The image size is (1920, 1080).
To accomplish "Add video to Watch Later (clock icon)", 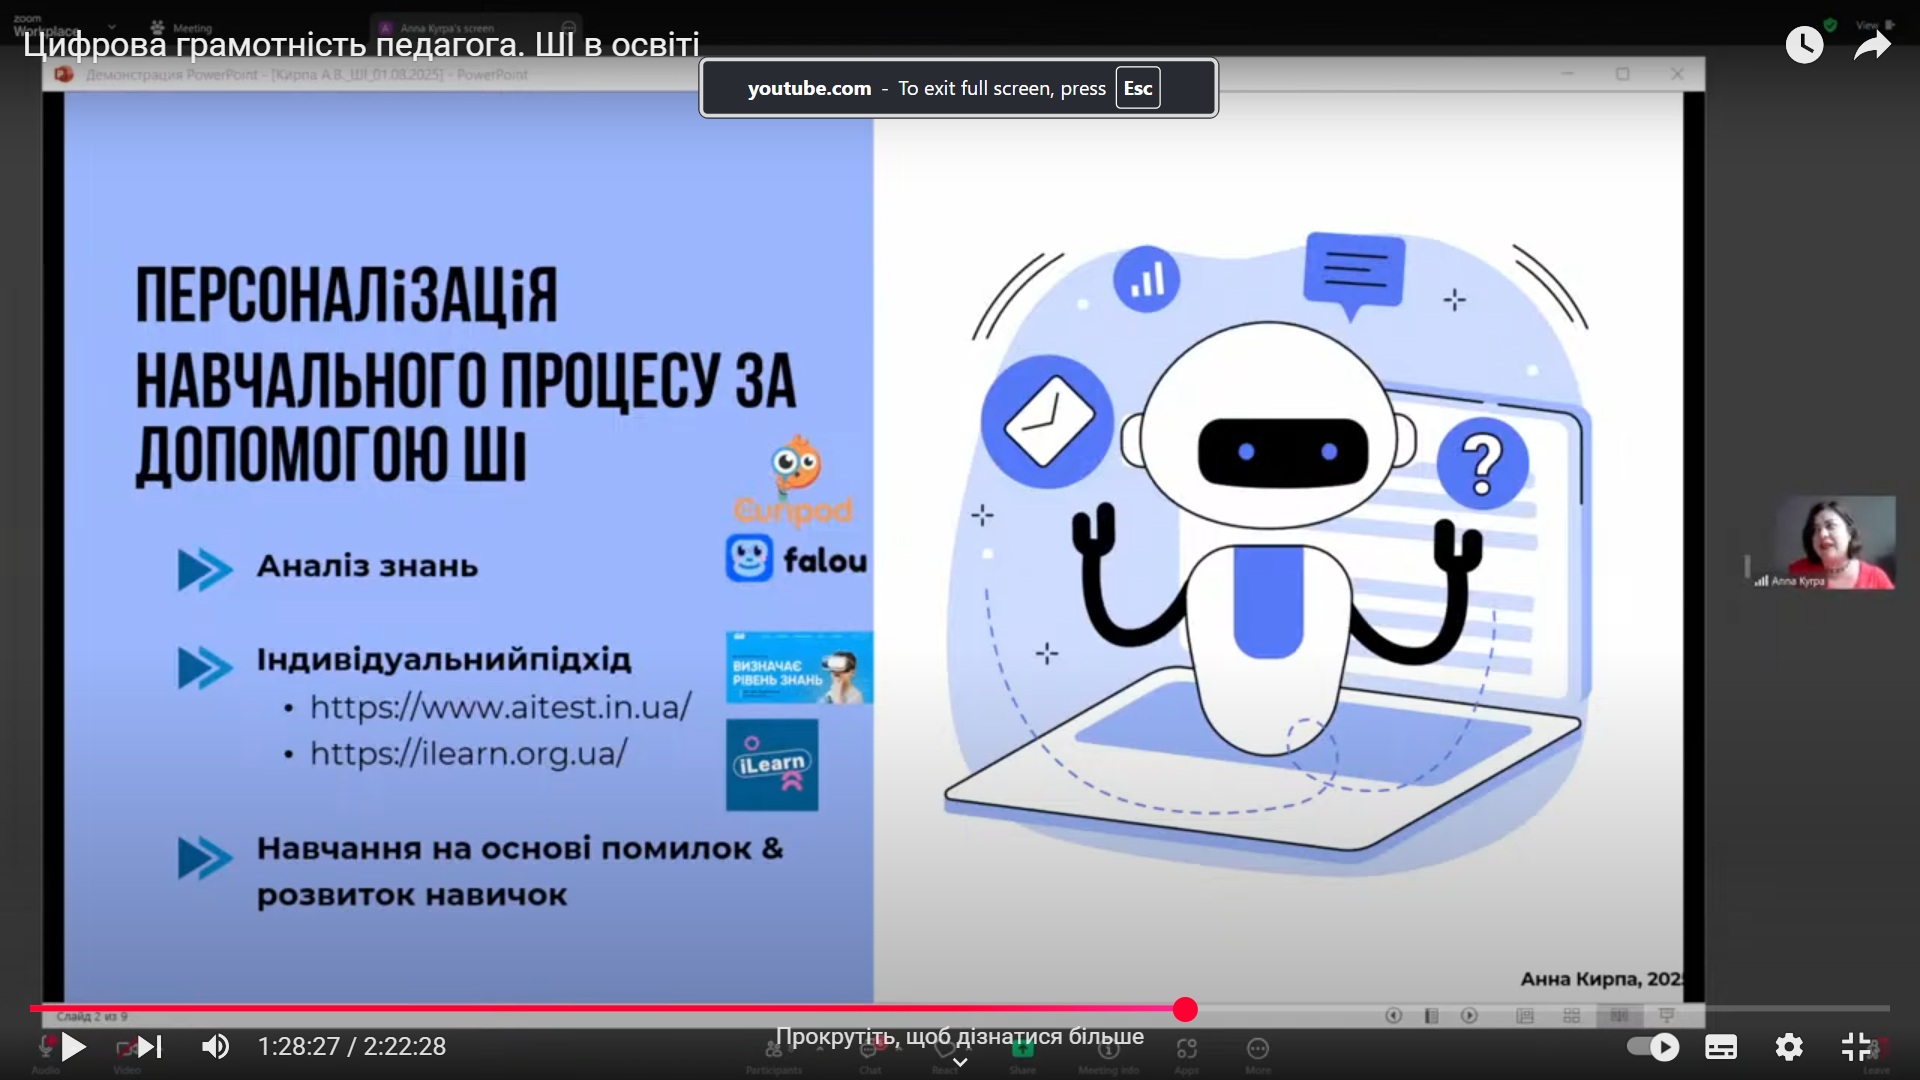I will [1804, 45].
